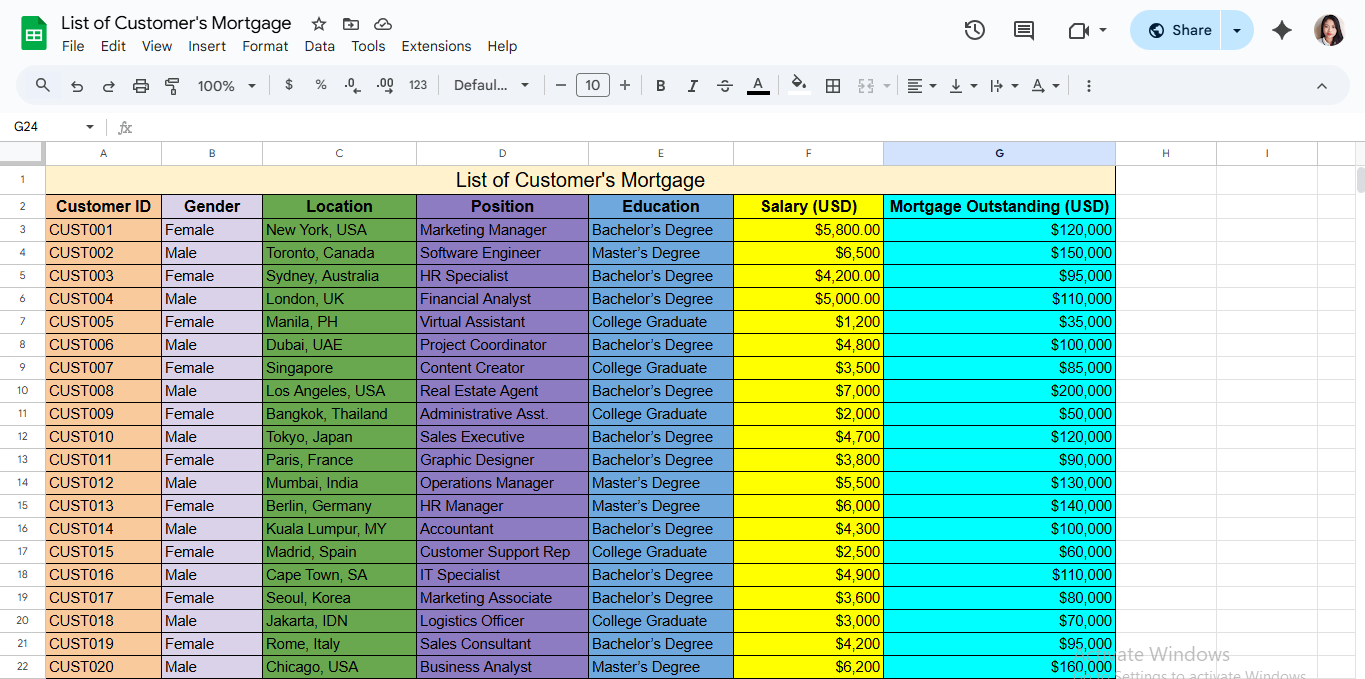Click the undo arrow icon
The image size is (1365, 679).
click(x=77, y=86)
